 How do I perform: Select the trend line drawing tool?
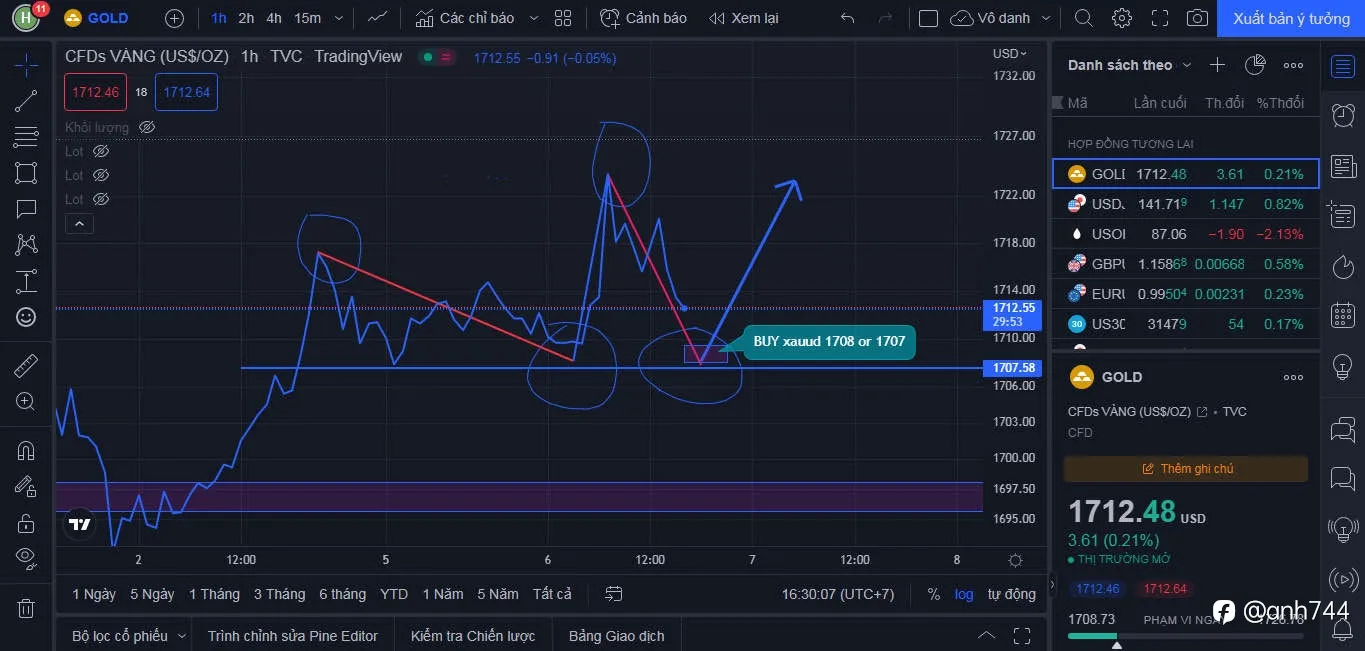(x=26, y=100)
